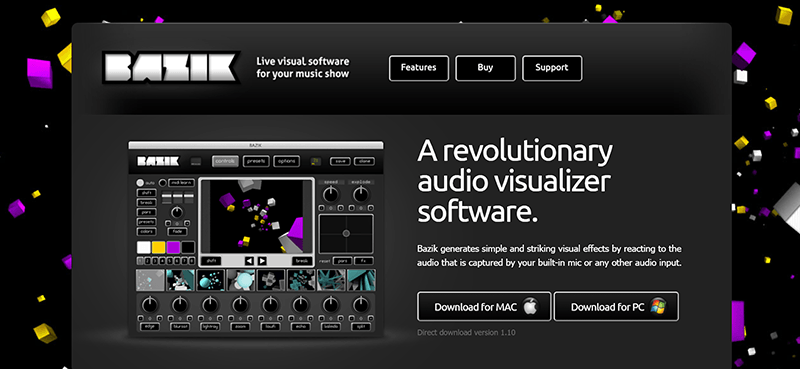The image size is (800, 369).
Task: Click the plus stepper under fade knob
Action: tap(187, 223)
